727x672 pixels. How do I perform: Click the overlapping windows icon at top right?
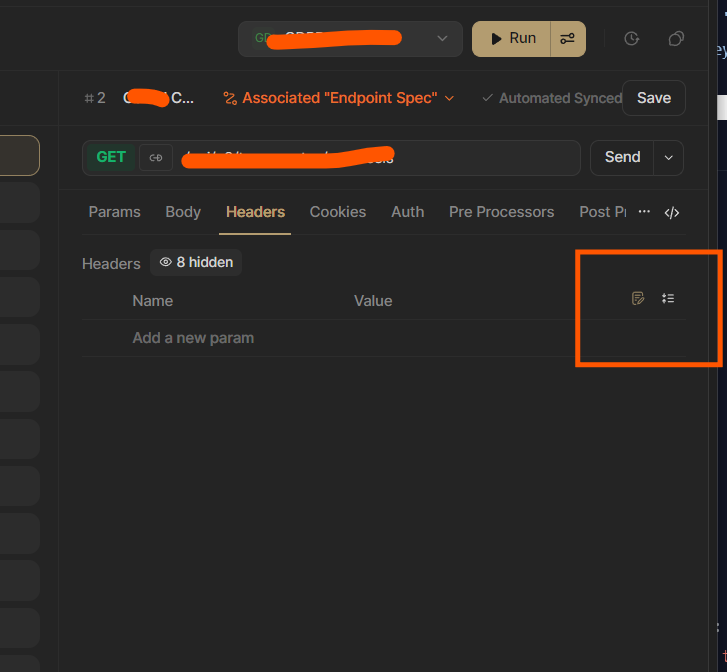(x=676, y=39)
